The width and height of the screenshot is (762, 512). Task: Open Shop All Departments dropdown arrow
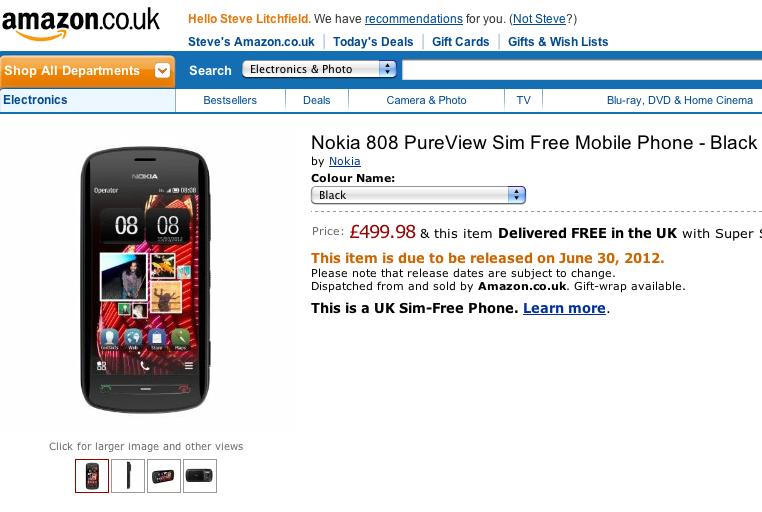click(162, 71)
